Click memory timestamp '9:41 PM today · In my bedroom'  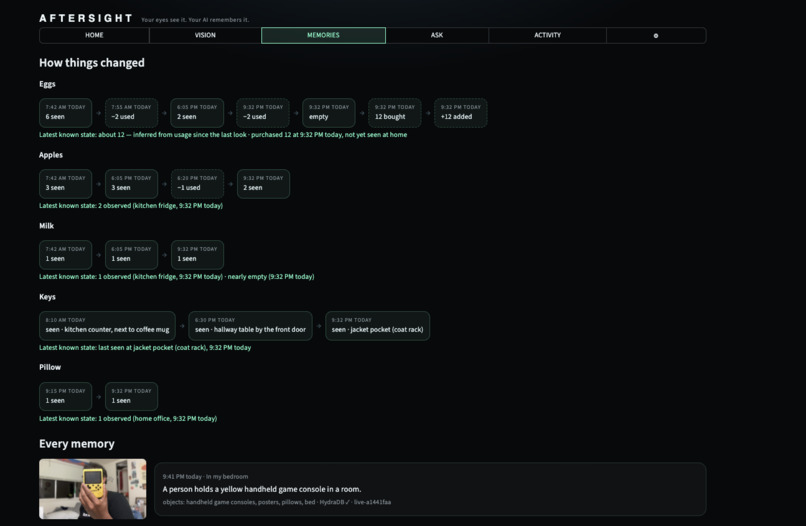(205, 477)
